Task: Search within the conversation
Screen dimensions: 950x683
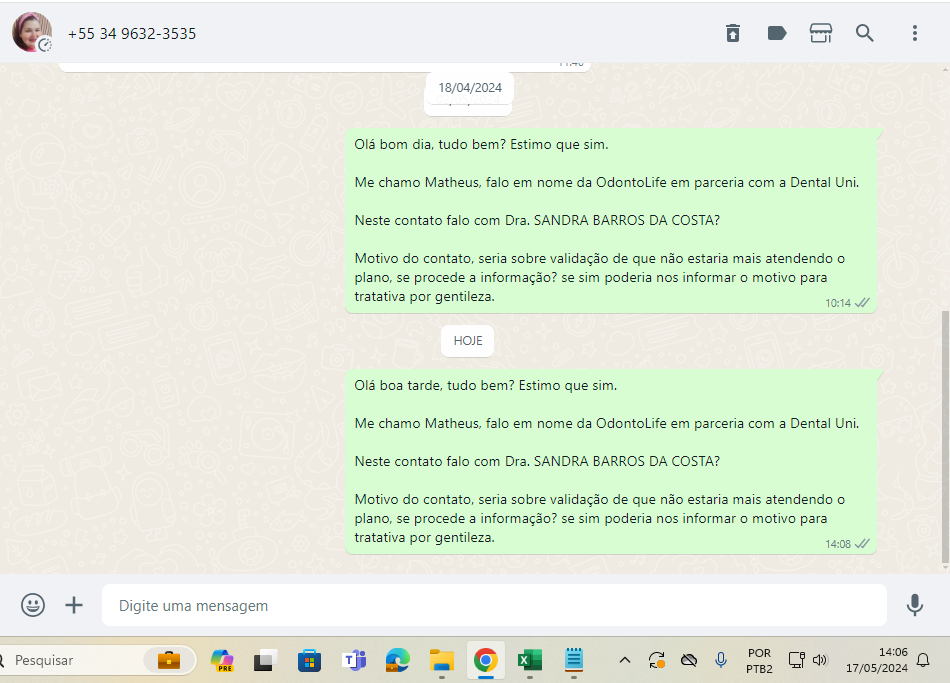Action: [x=865, y=33]
